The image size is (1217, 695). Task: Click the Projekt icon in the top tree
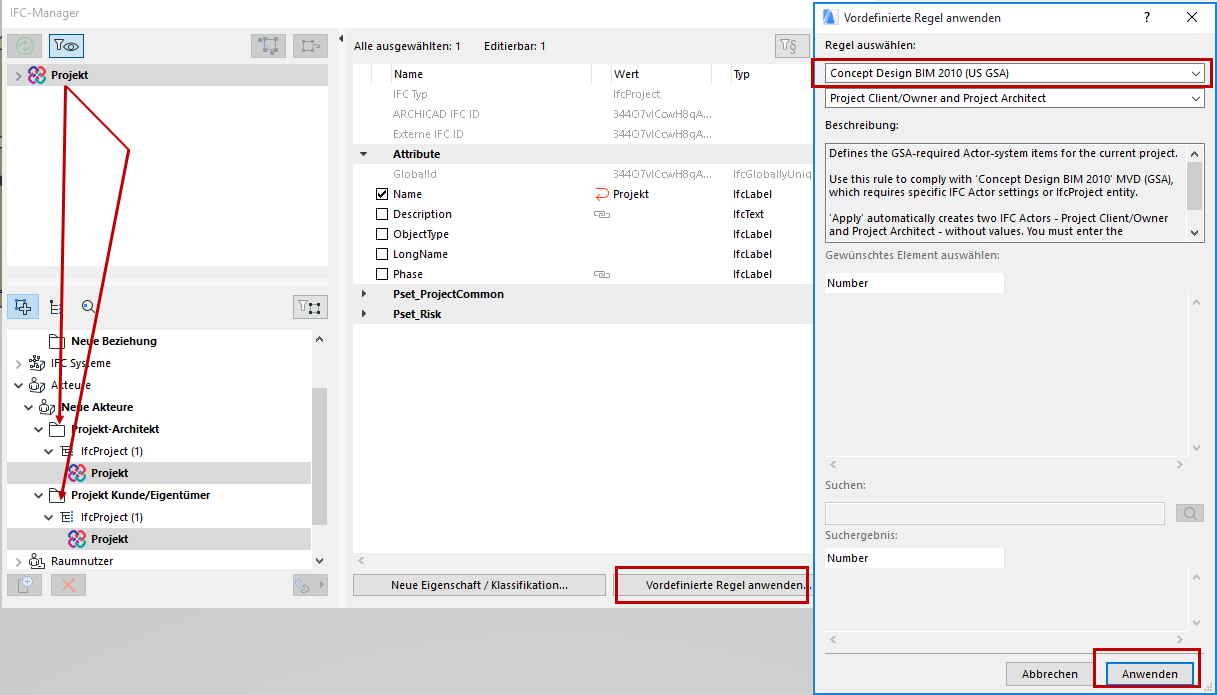point(37,75)
